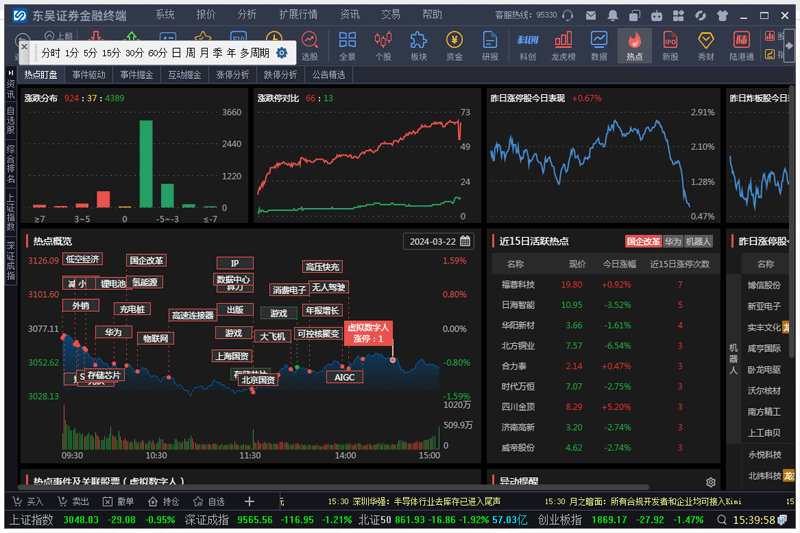This screenshot has height=533, width=800.
Task: Open the skin shirt icon in title bar
Action: 722,16
